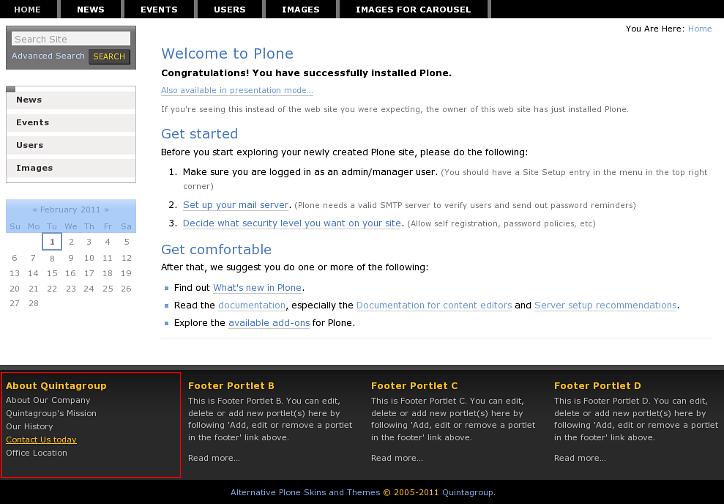This screenshot has width=724, height=504.
Task: Open the Images tab in top navigation
Action: click(x=301, y=9)
